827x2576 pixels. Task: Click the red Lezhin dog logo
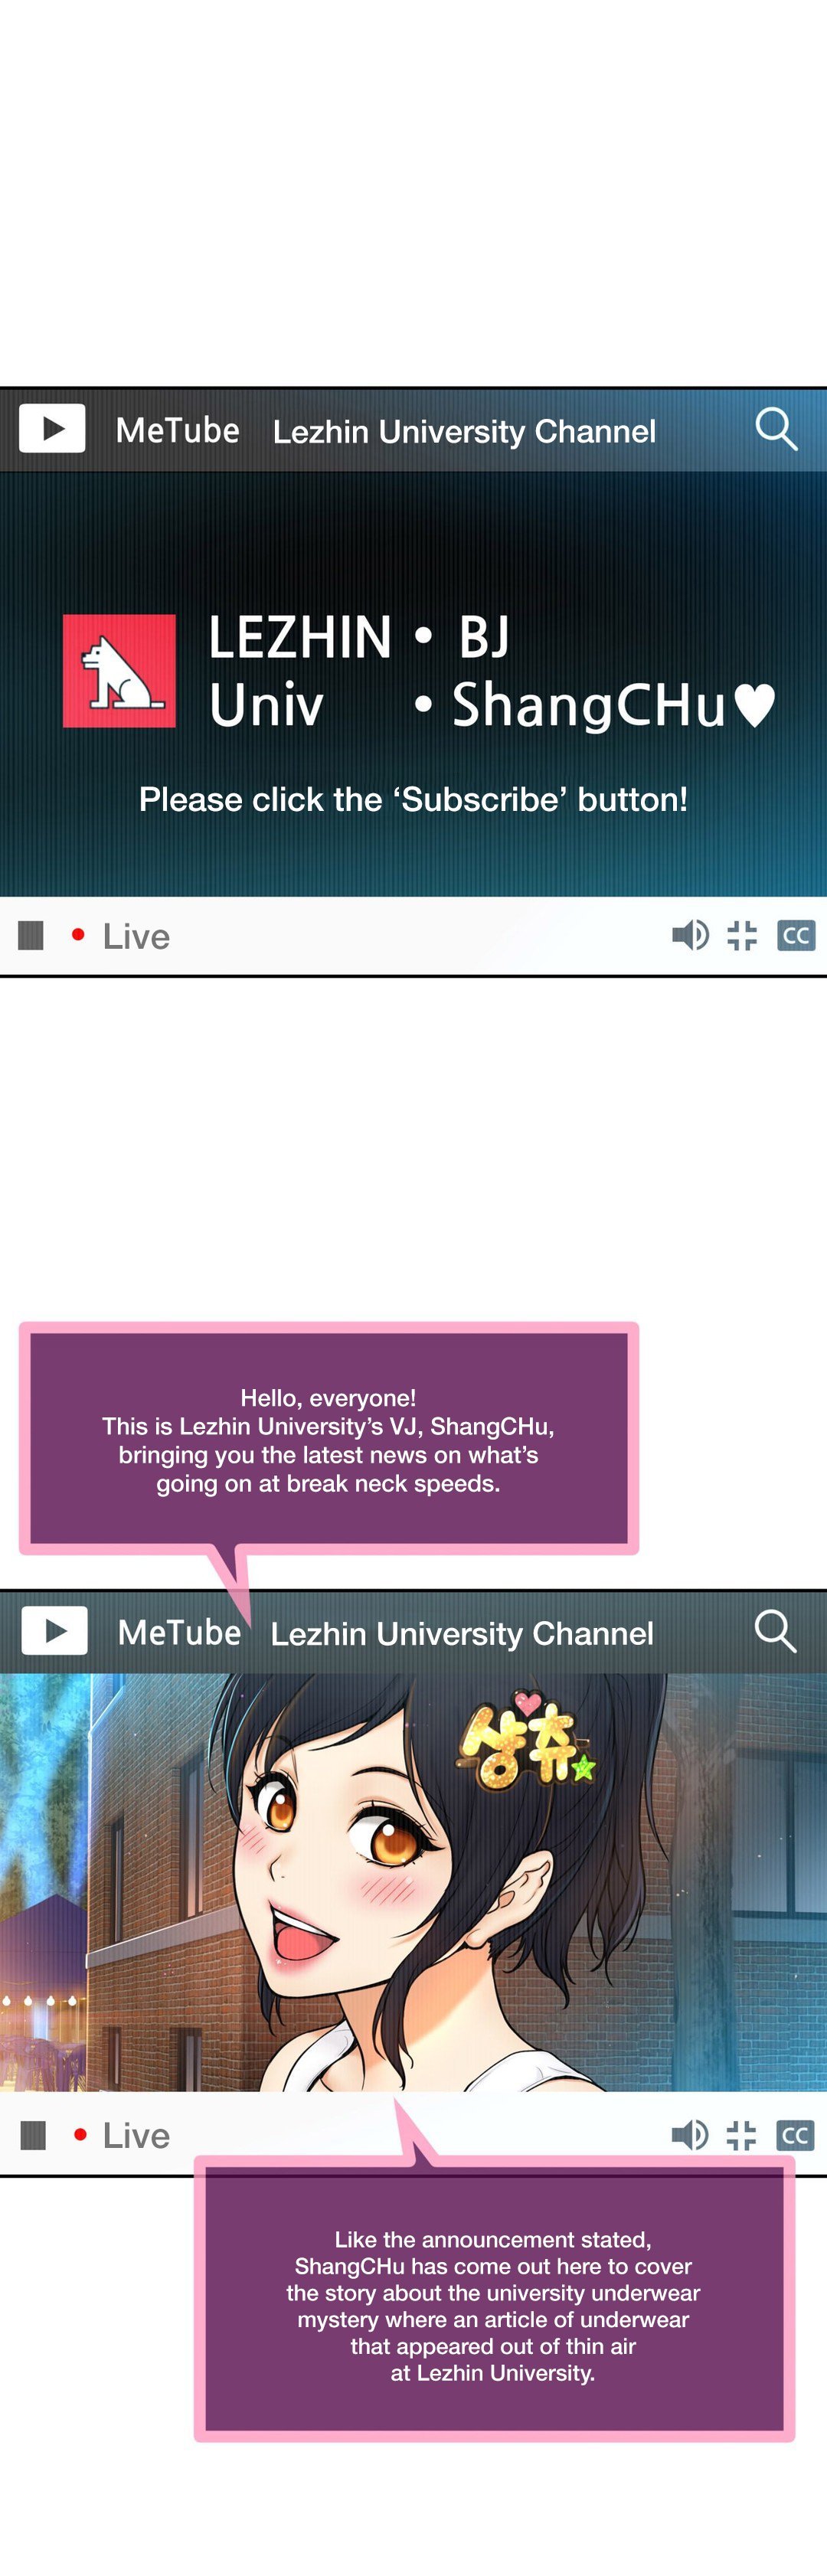119,671
